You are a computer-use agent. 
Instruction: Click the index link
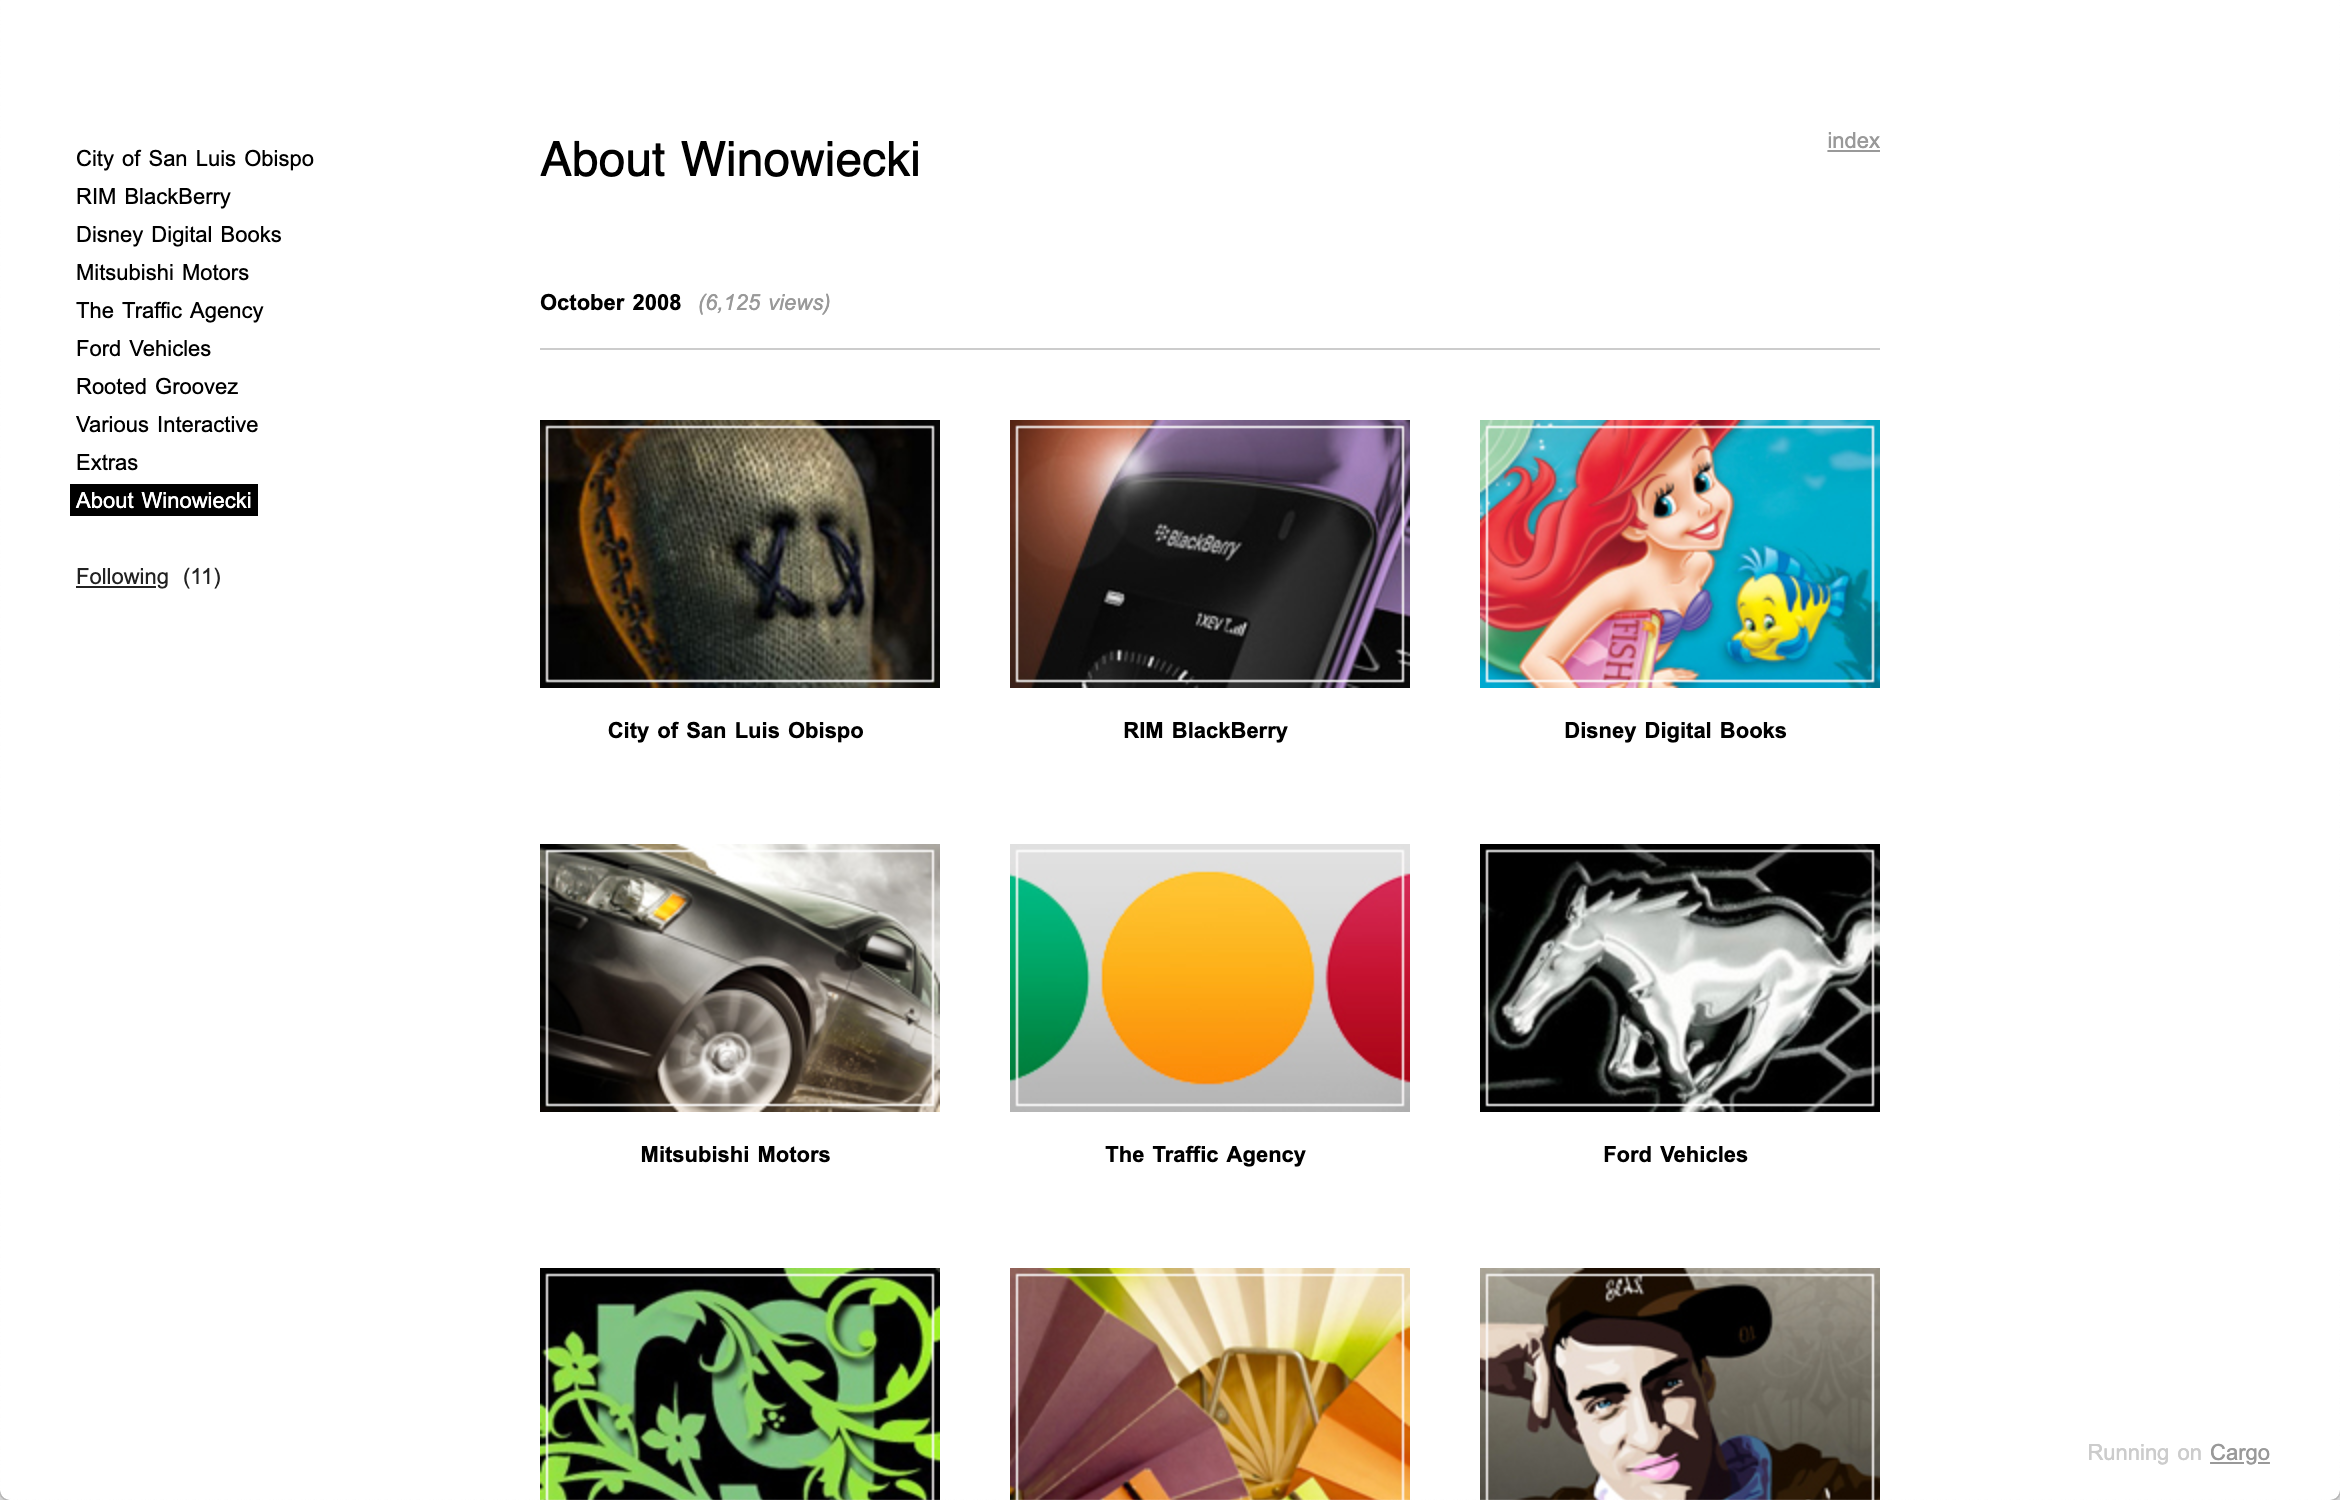1853,141
